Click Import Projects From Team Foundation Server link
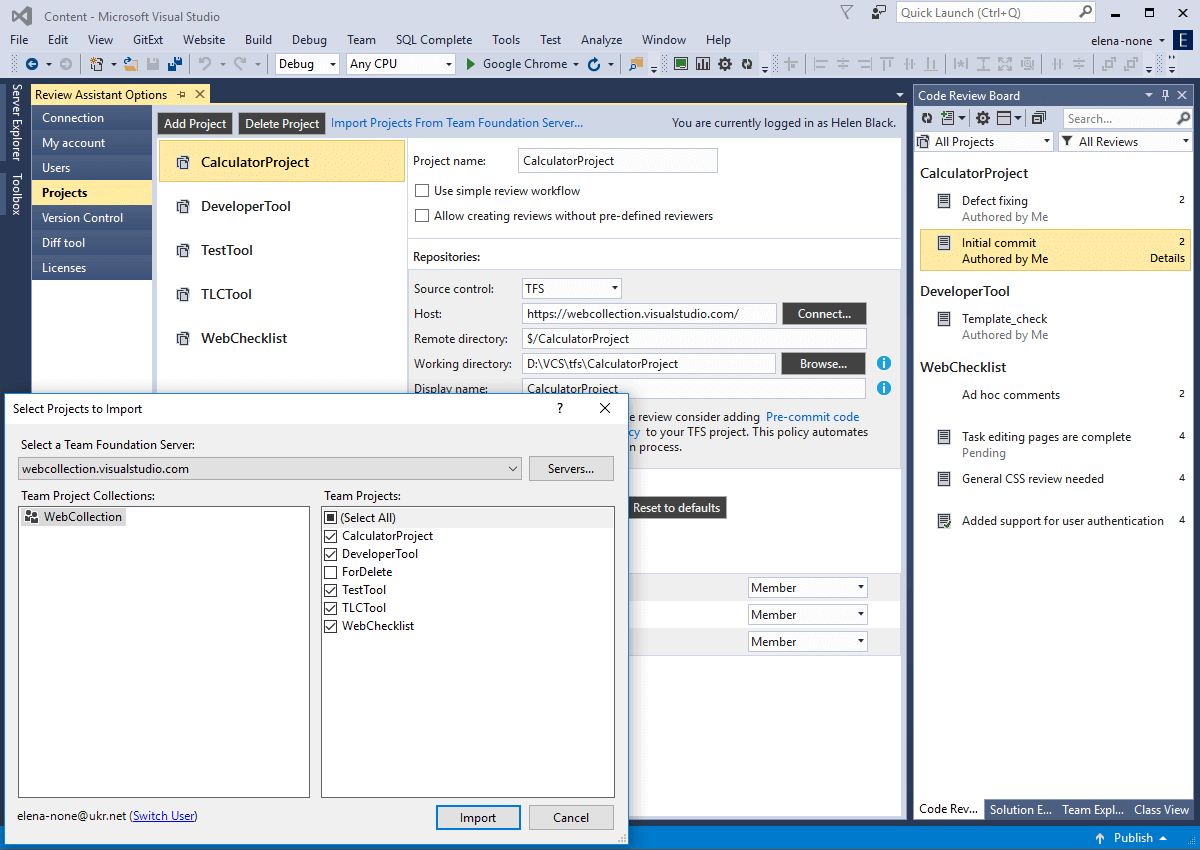Screen dimensions: 1200x850 (x=457, y=123)
